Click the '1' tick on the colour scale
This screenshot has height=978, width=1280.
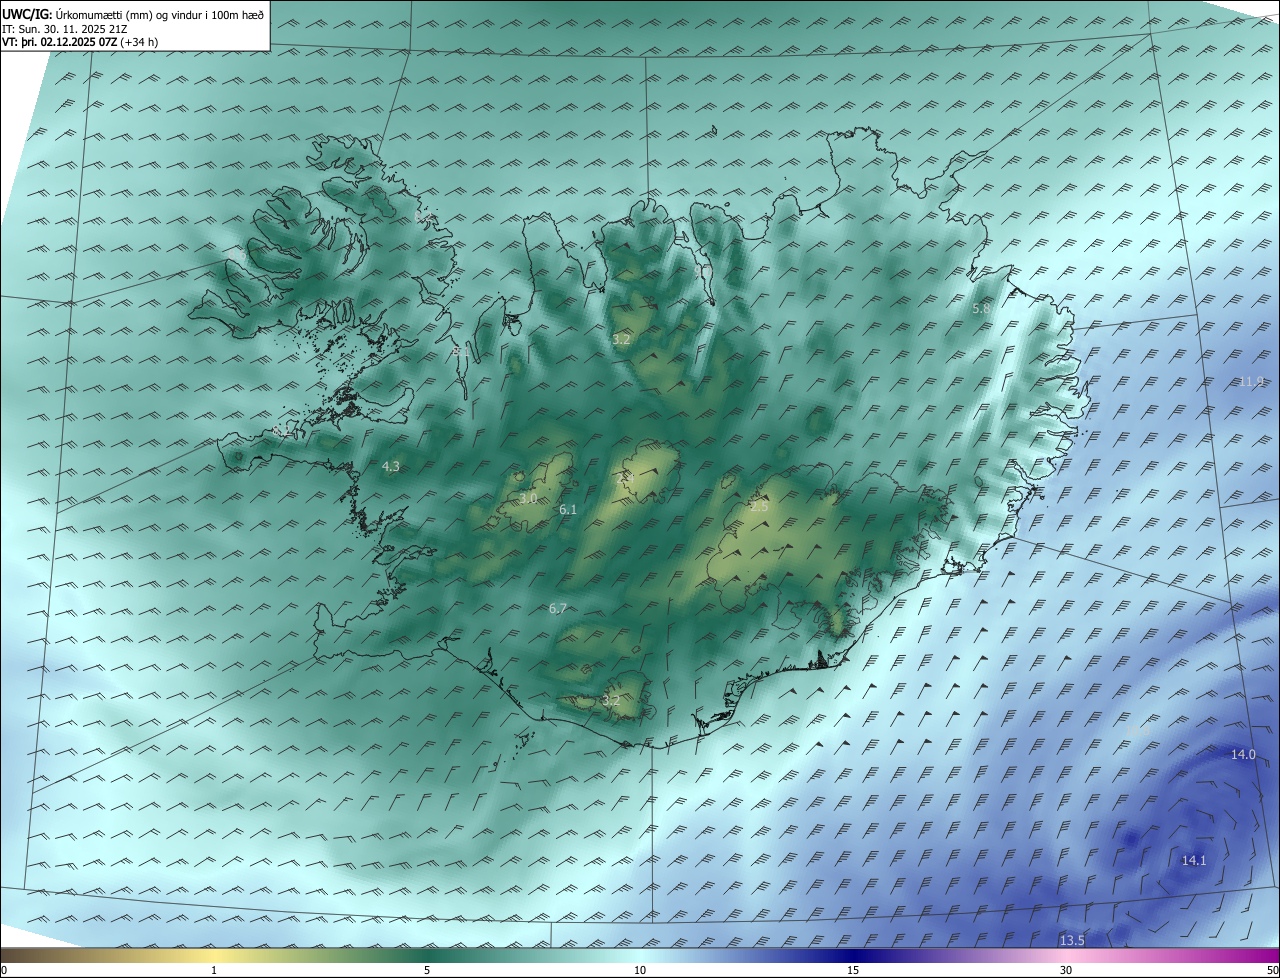pyautogui.click(x=214, y=970)
